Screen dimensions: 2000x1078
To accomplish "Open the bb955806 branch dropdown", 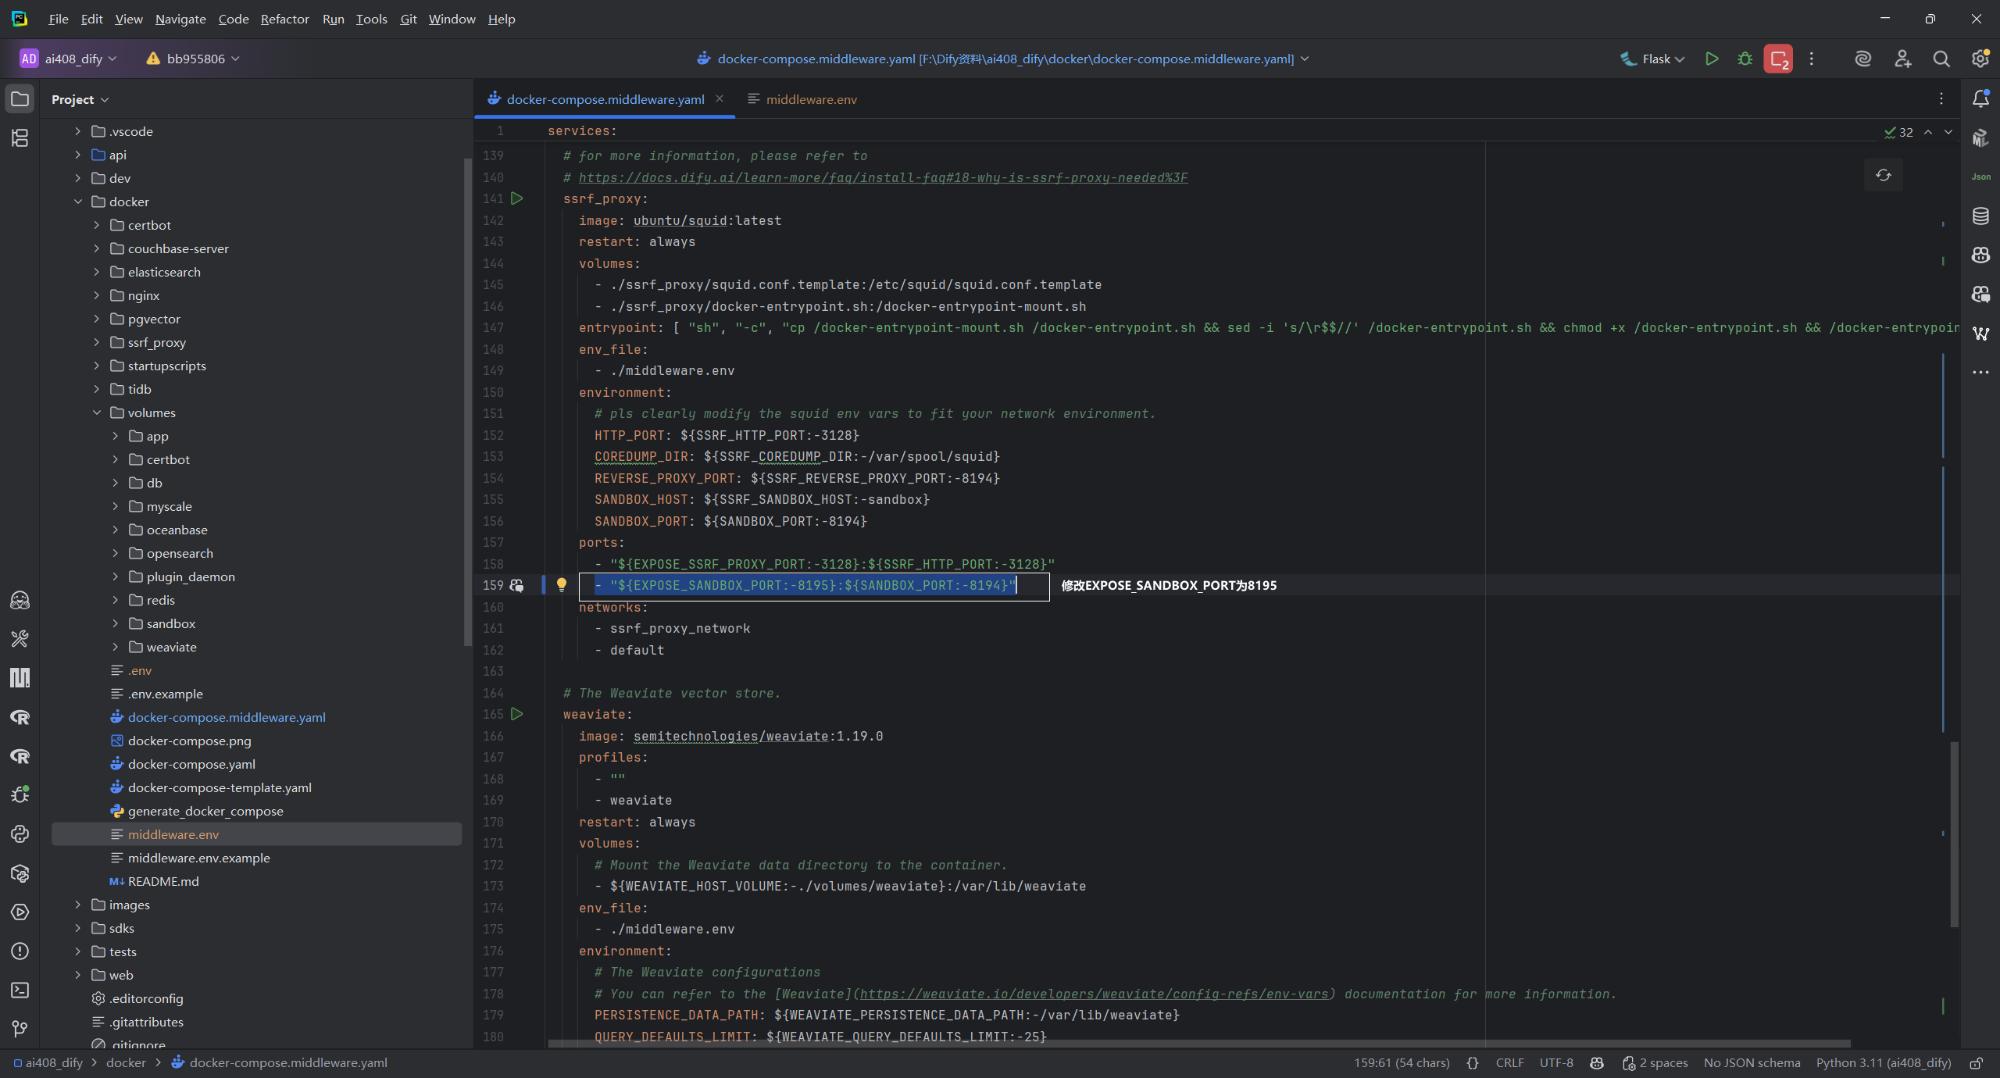I will (x=194, y=59).
